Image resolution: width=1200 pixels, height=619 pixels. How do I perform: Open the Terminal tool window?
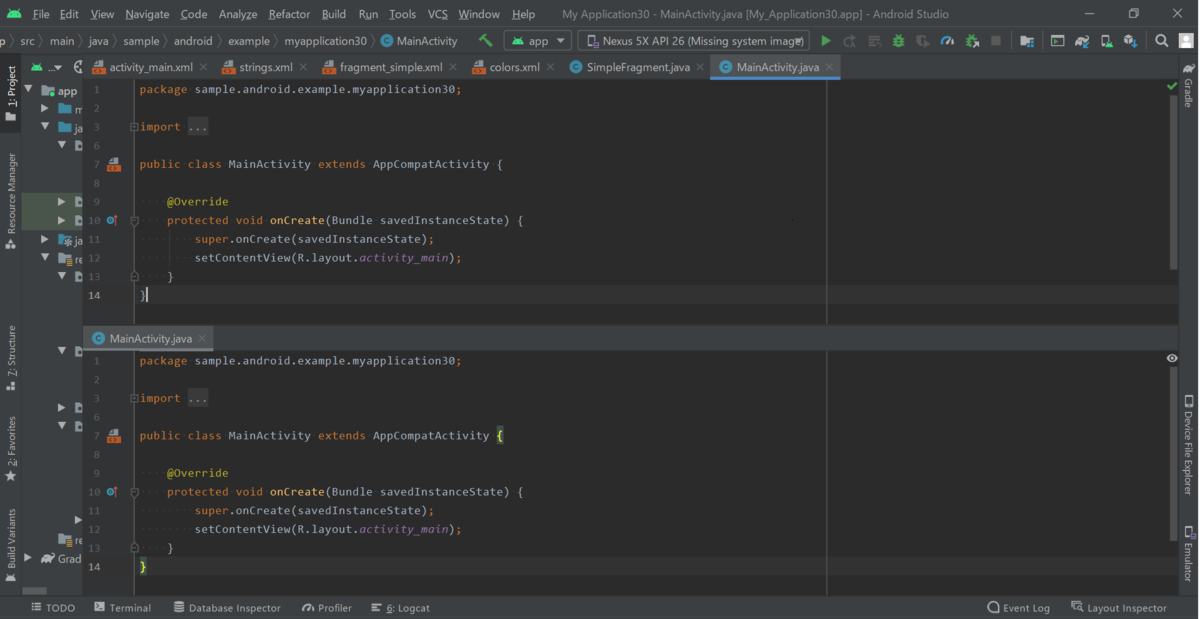tap(122, 607)
